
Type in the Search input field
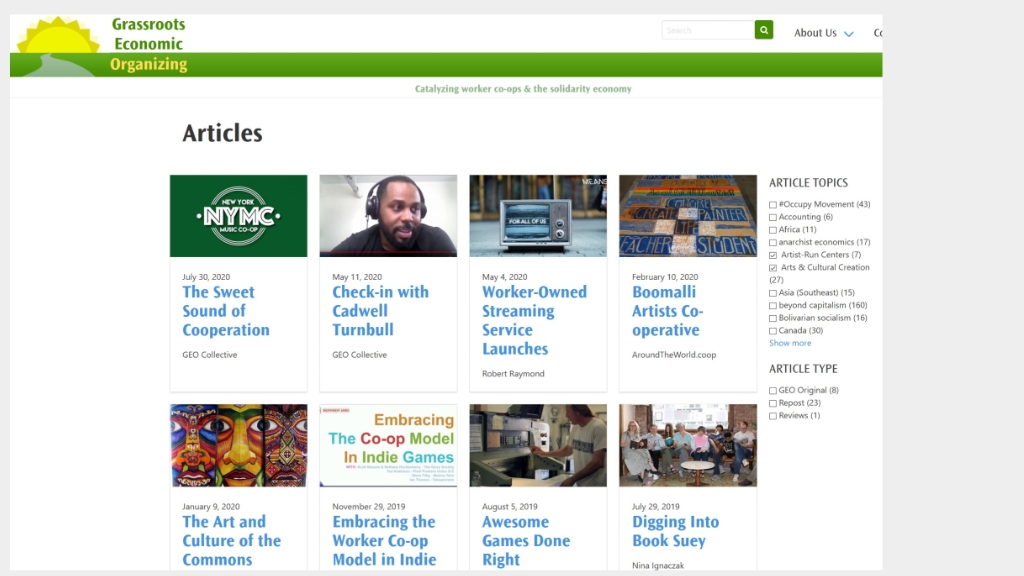(707, 31)
